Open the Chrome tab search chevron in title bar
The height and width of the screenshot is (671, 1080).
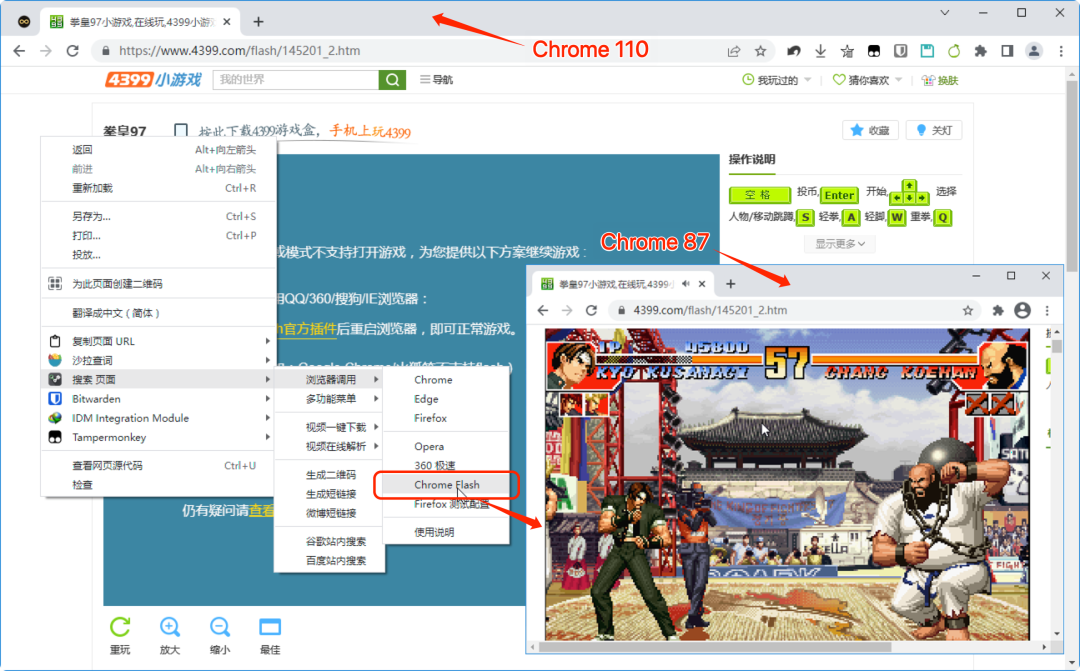coord(945,13)
